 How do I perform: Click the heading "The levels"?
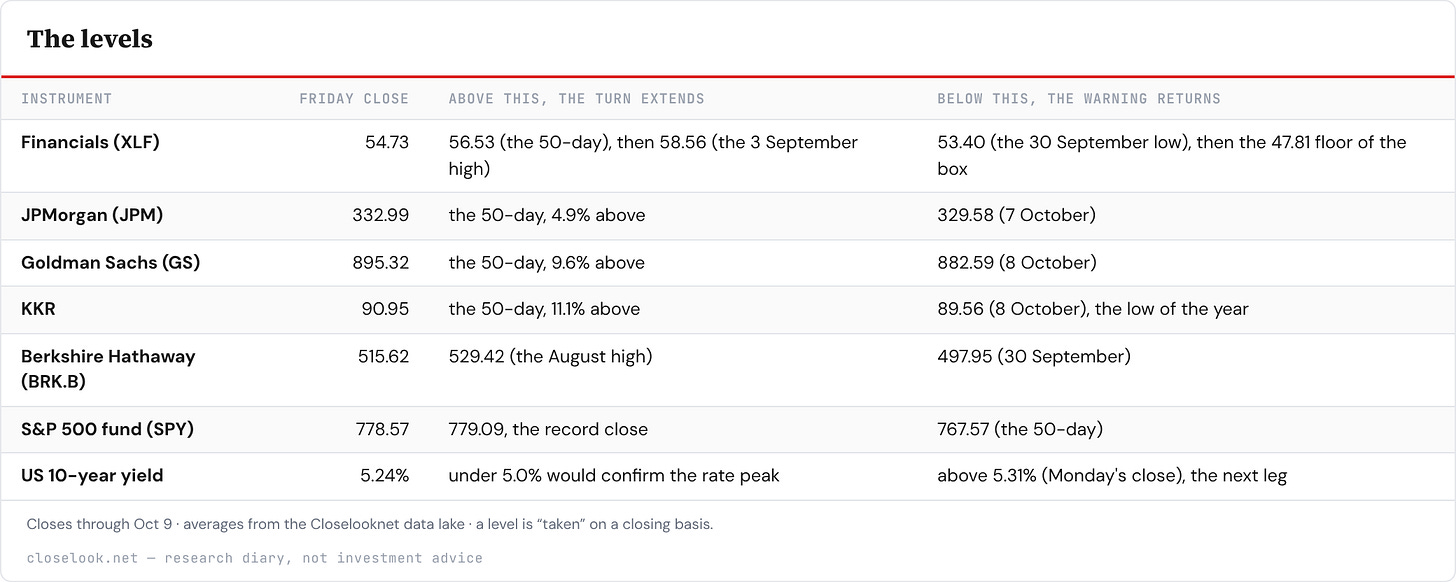coord(89,39)
